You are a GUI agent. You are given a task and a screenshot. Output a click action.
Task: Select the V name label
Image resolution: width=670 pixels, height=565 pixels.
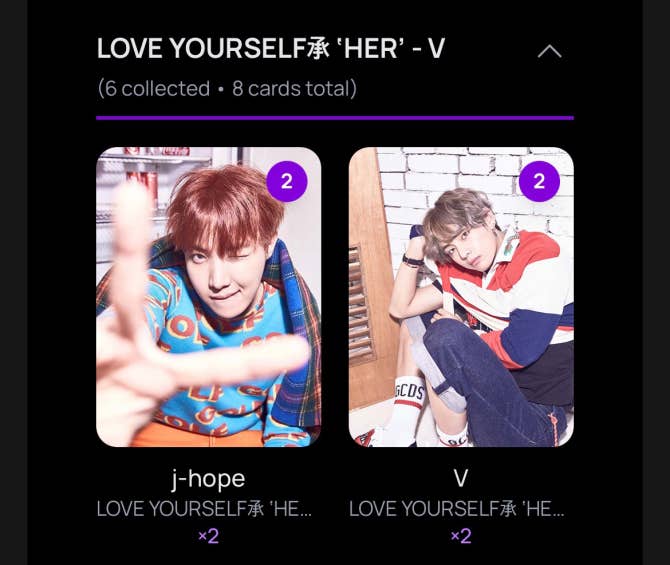[461, 478]
